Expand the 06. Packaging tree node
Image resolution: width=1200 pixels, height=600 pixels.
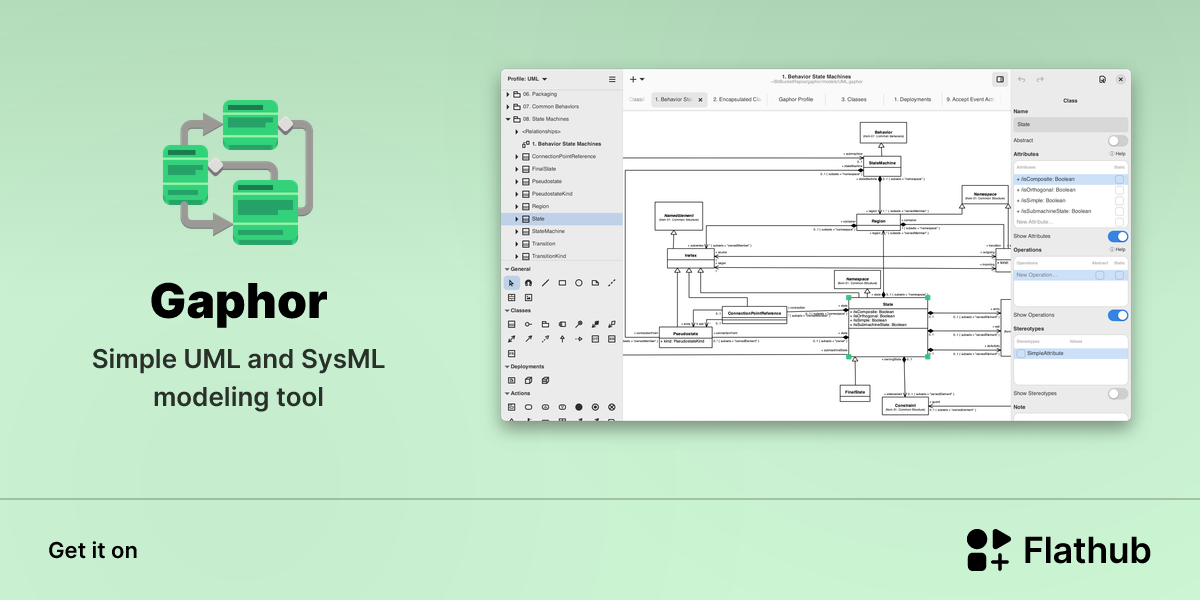point(508,94)
